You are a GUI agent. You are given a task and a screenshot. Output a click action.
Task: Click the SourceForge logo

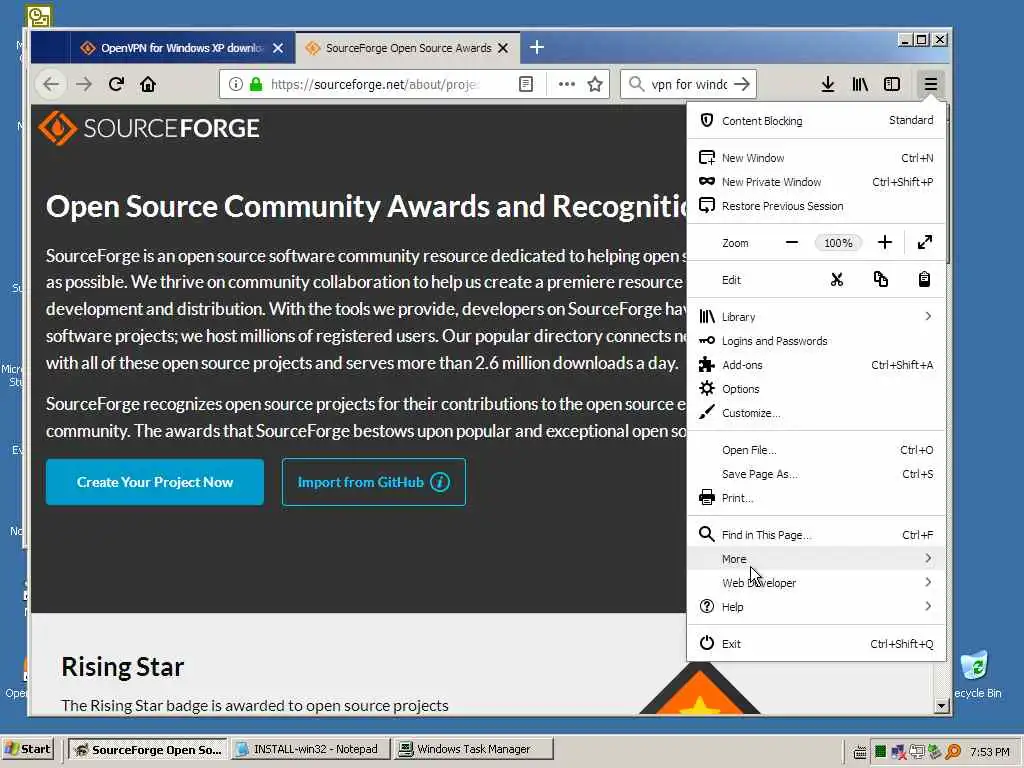(150, 128)
